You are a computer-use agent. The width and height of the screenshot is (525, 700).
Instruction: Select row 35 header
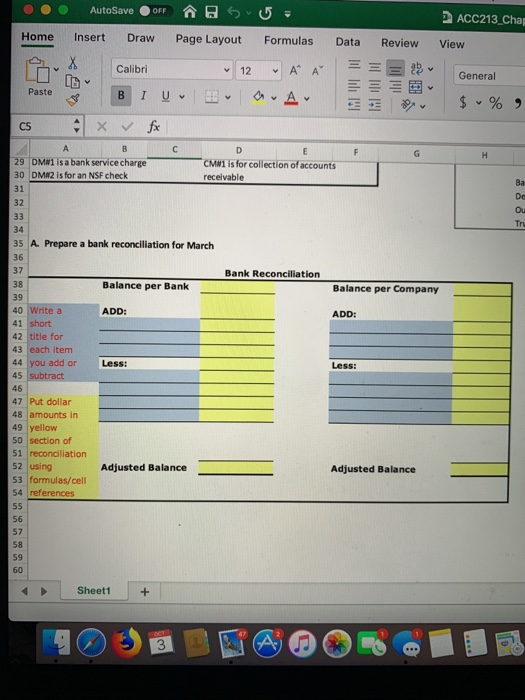(18, 243)
